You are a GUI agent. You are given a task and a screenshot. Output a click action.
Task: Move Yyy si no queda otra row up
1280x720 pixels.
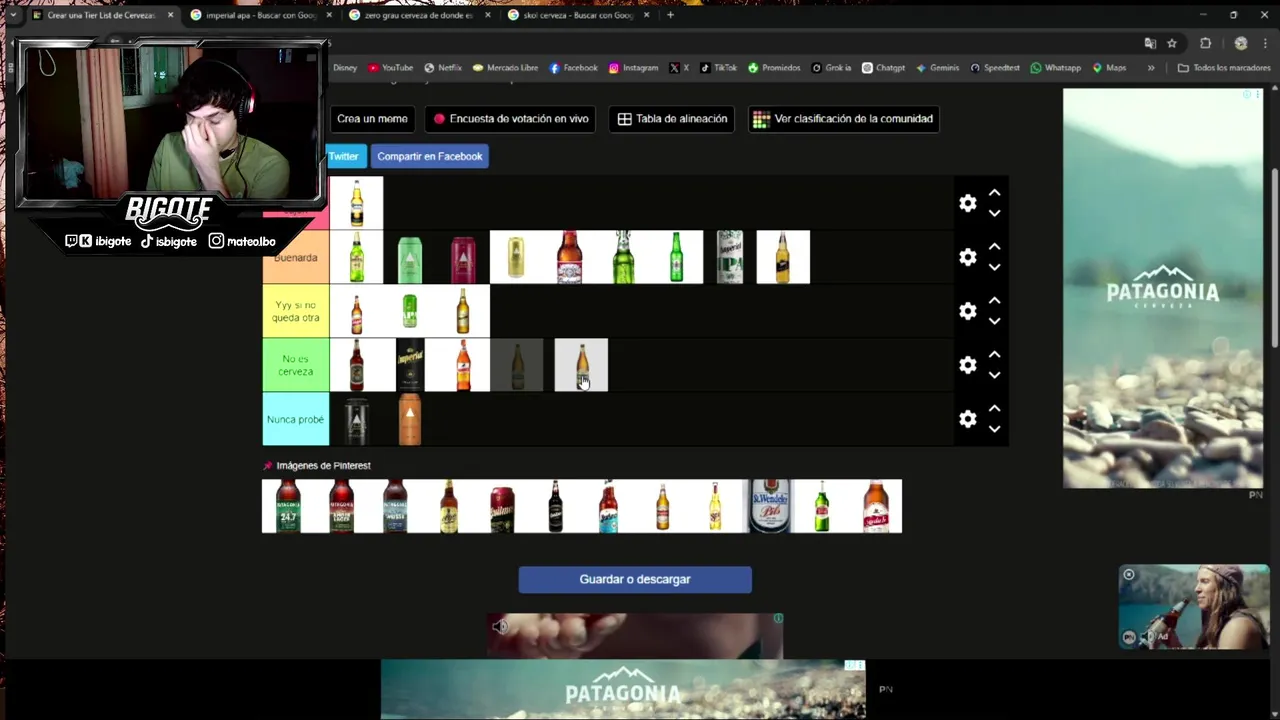[994, 301]
